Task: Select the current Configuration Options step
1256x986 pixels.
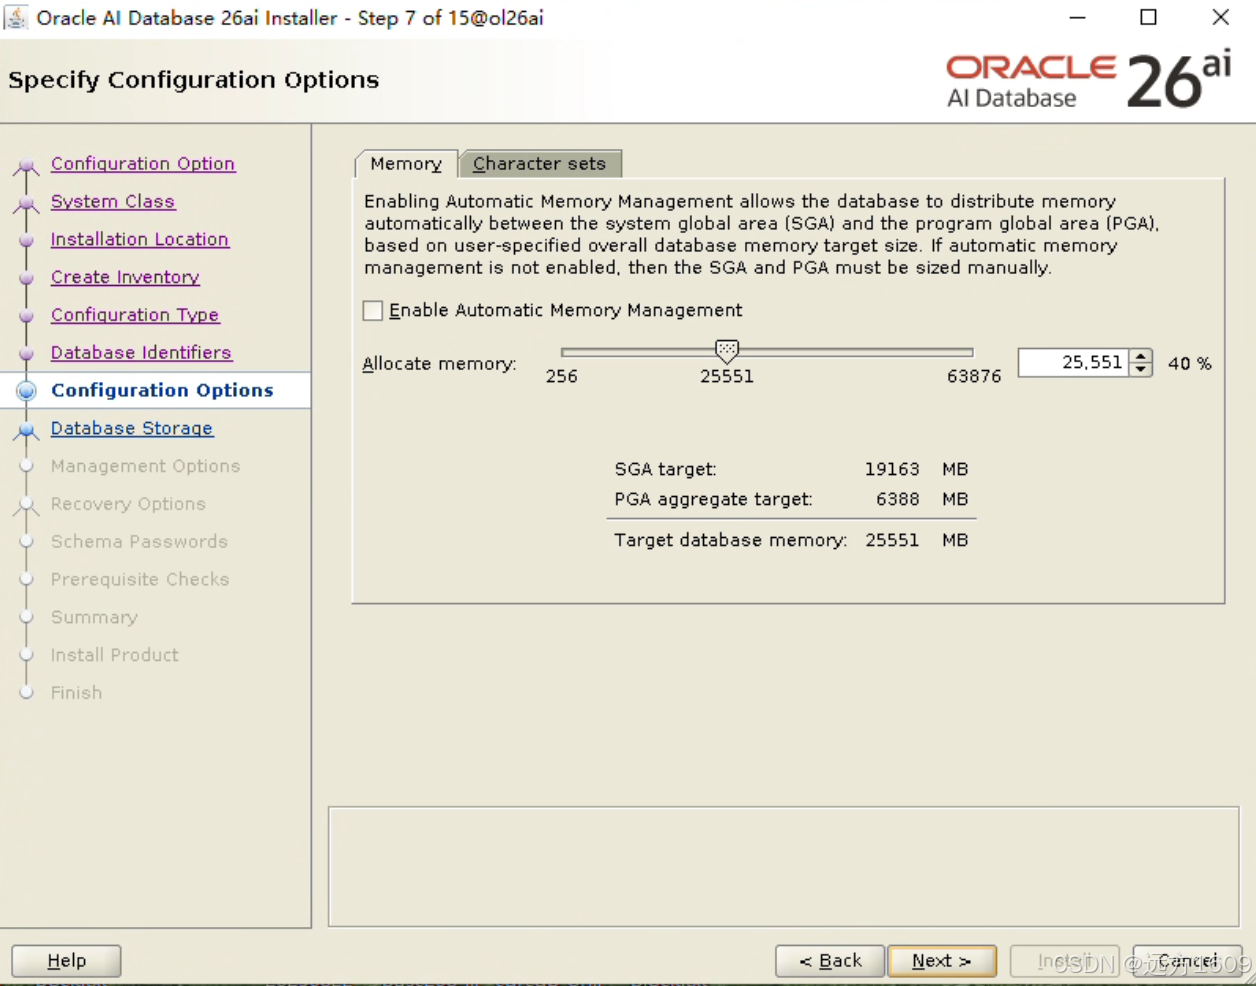Action: click(162, 391)
